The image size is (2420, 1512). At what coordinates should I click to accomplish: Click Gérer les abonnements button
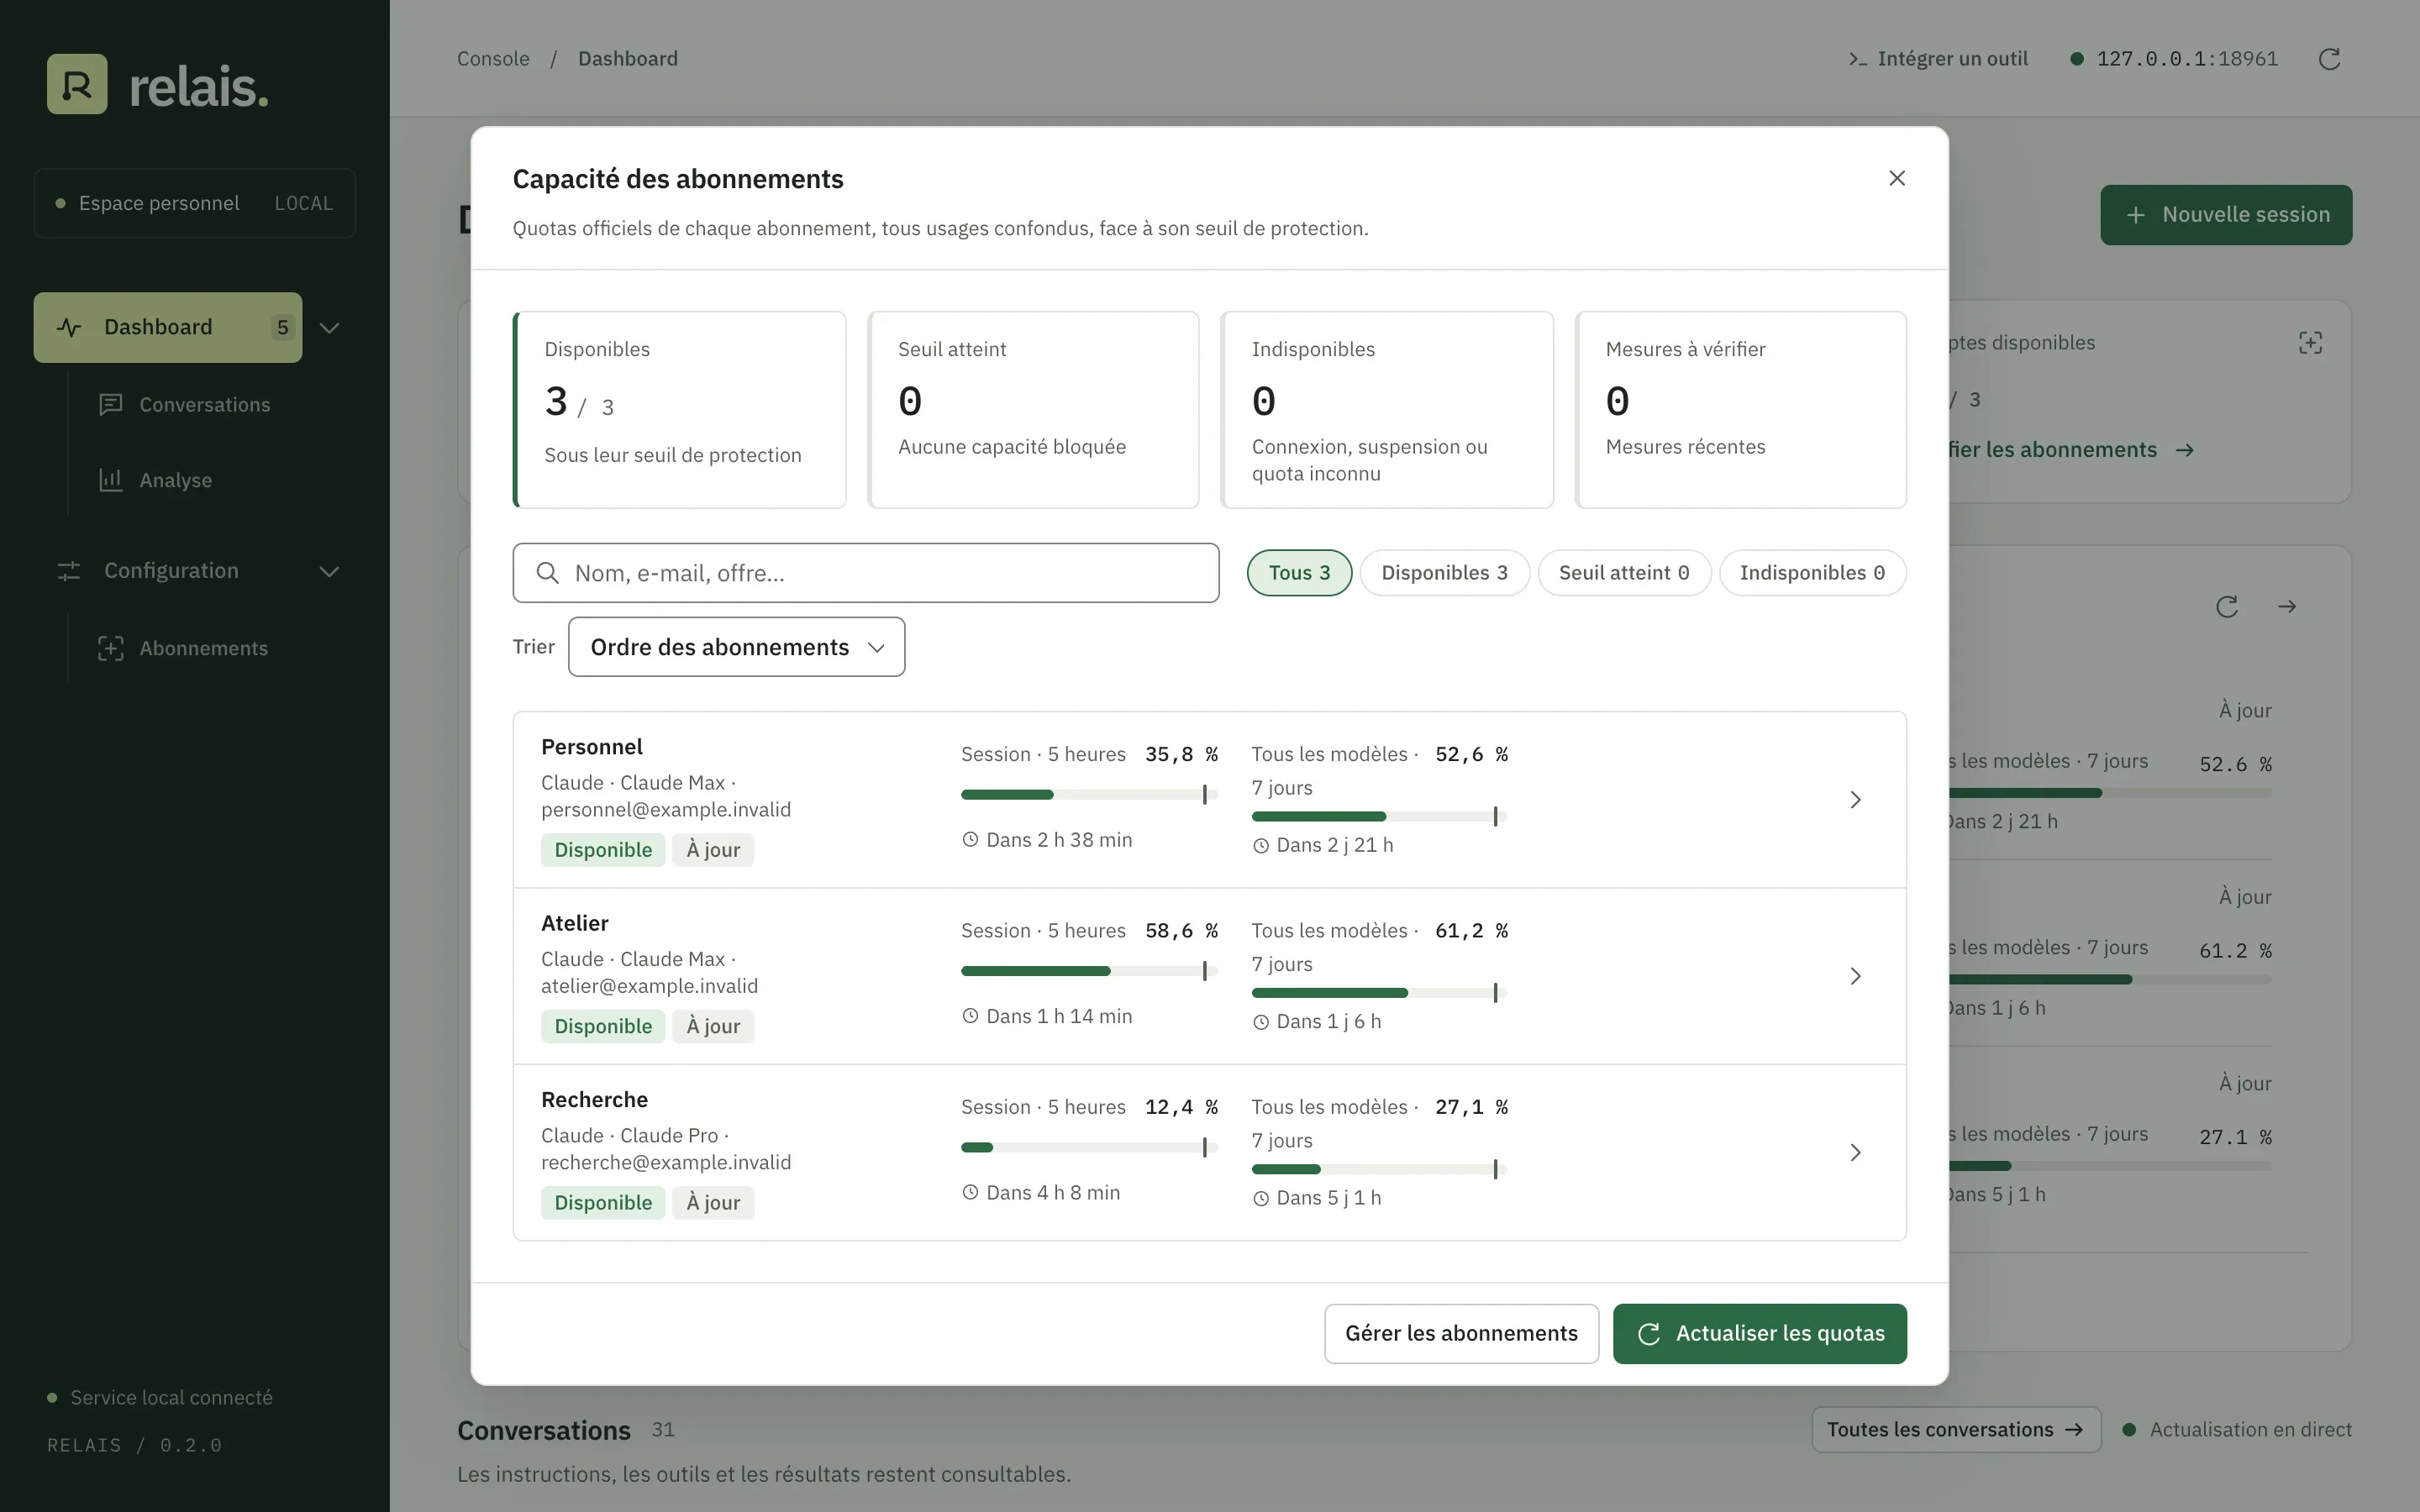(x=1461, y=1334)
